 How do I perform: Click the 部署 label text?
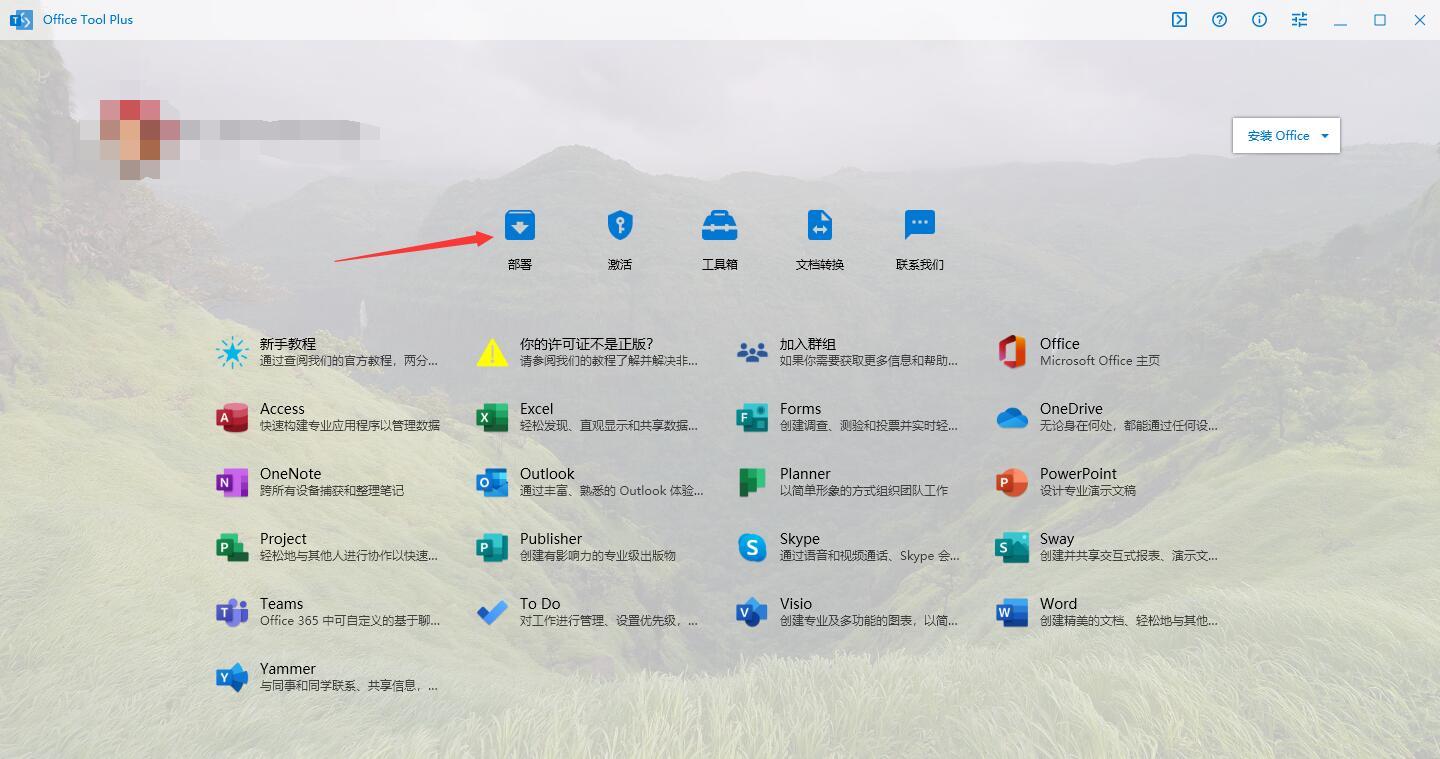520,265
